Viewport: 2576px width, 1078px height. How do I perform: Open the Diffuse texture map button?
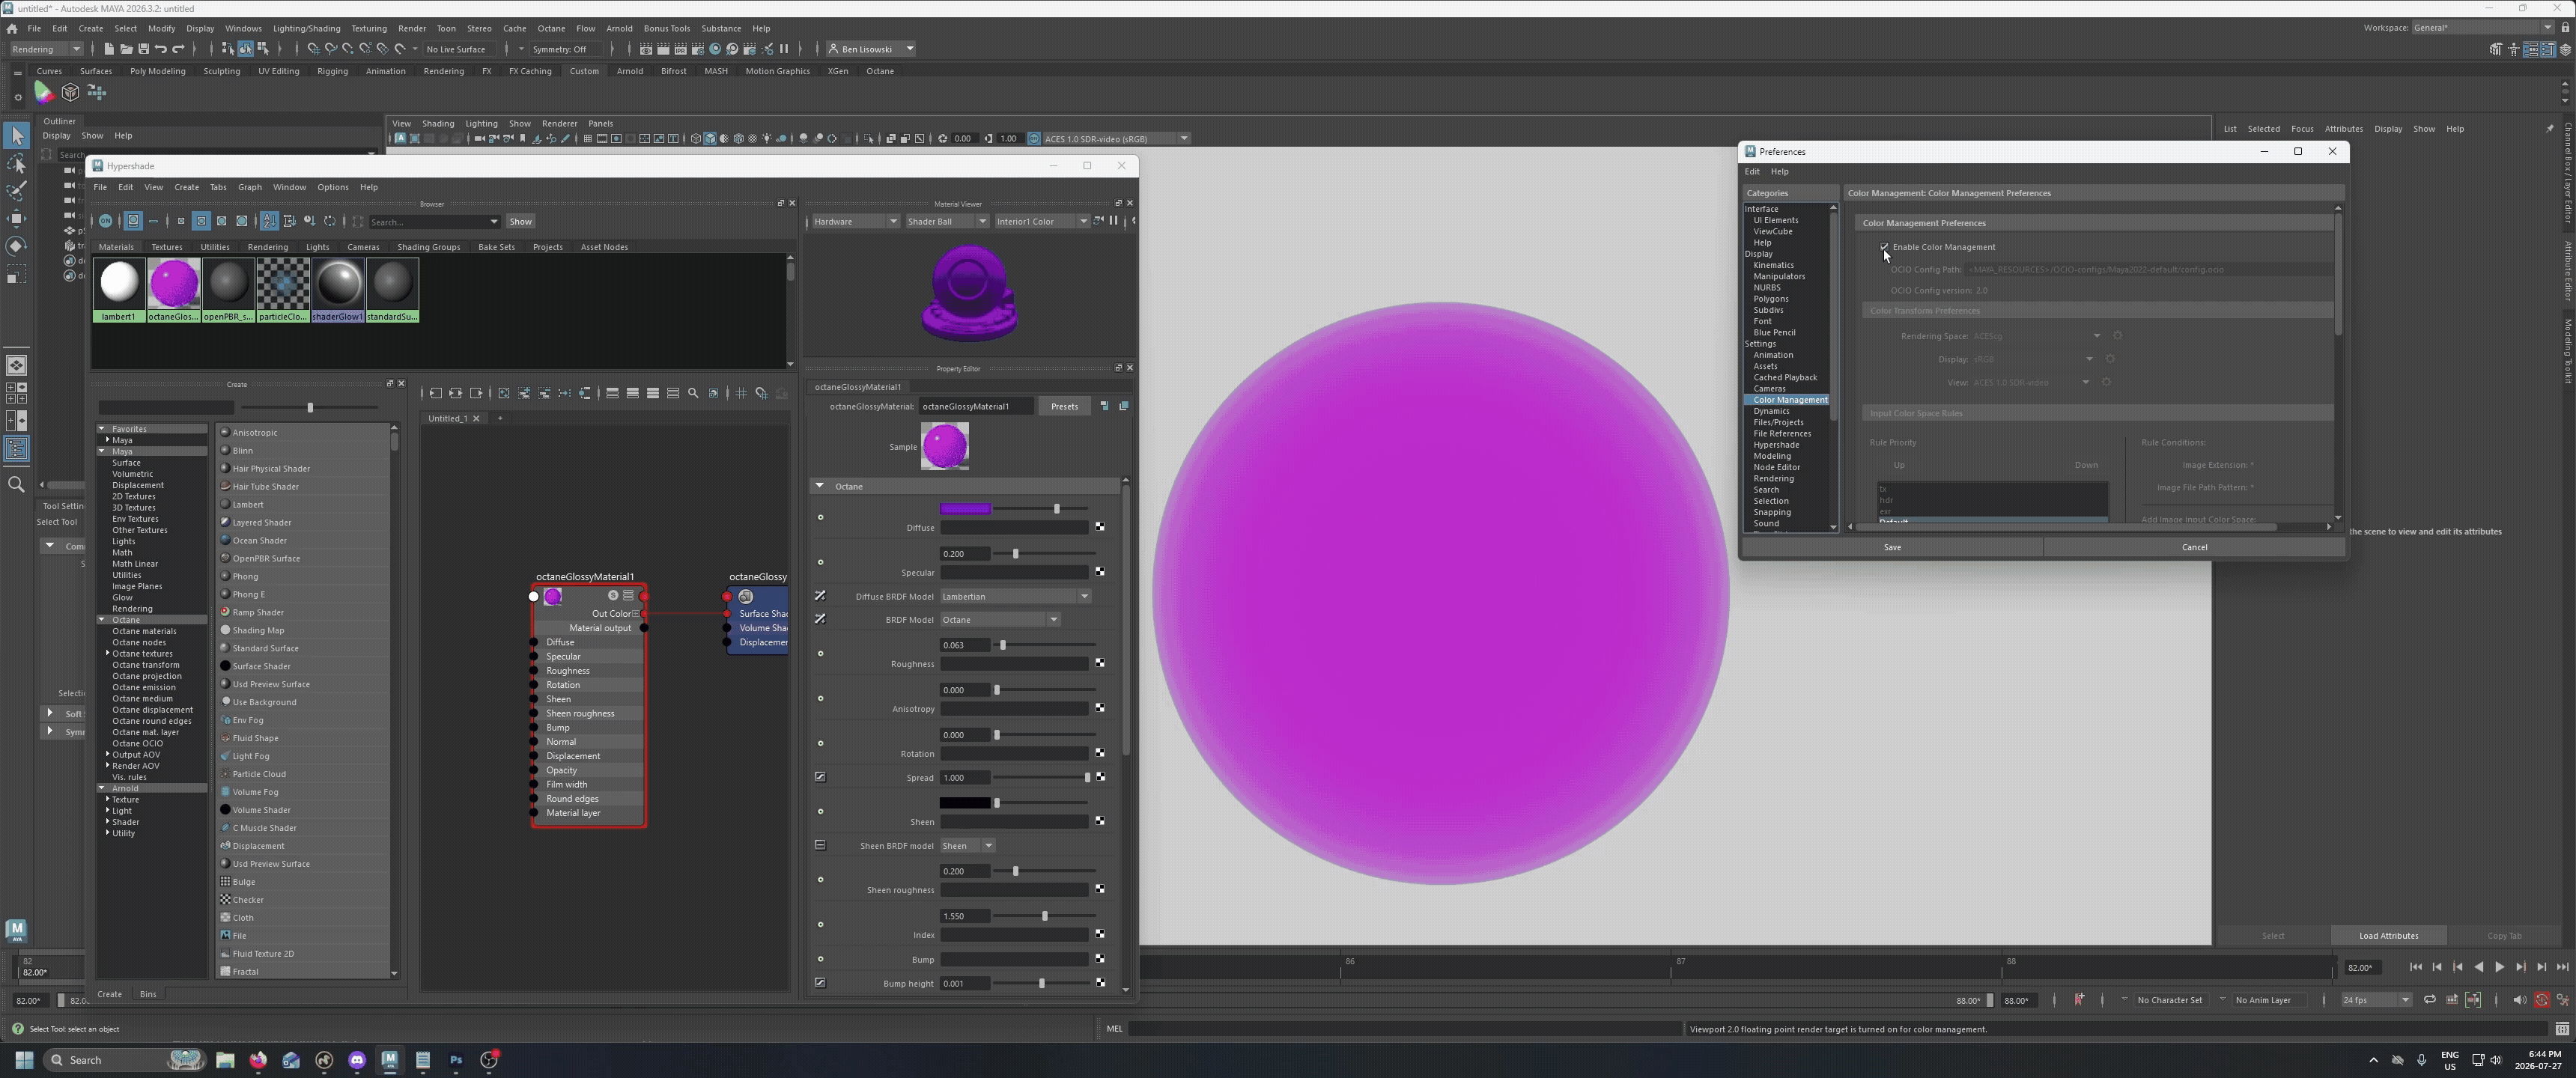coord(1100,527)
